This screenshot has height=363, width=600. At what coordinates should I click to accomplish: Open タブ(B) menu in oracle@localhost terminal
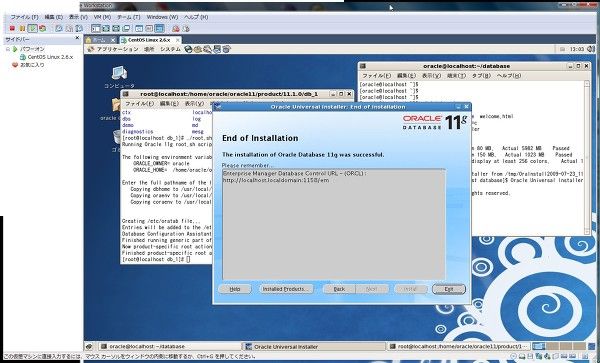pyautogui.click(x=481, y=76)
